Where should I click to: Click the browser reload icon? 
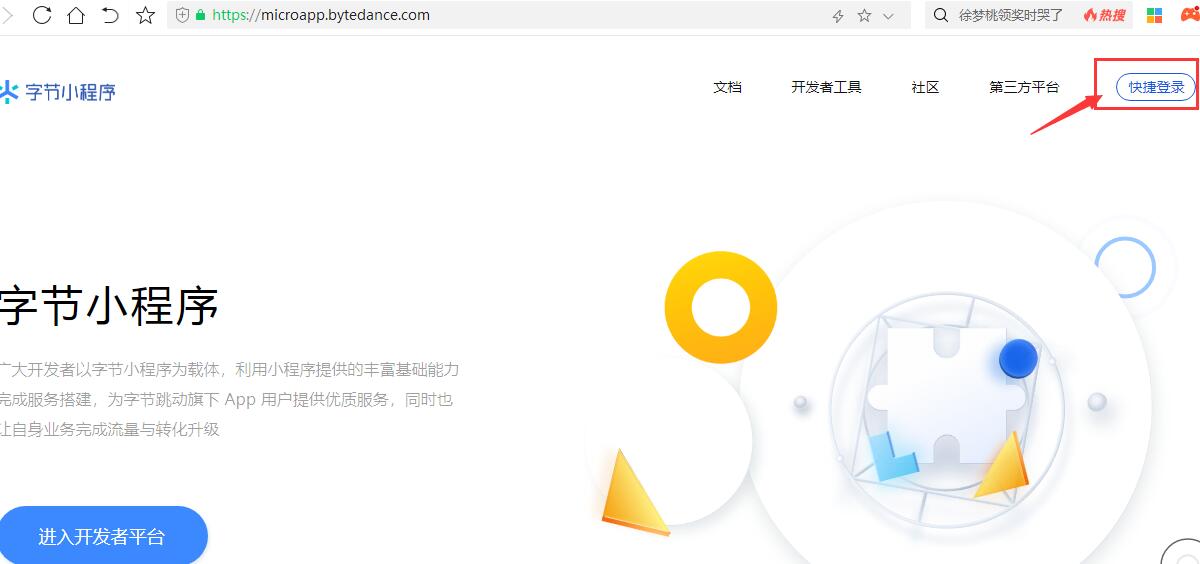point(42,15)
